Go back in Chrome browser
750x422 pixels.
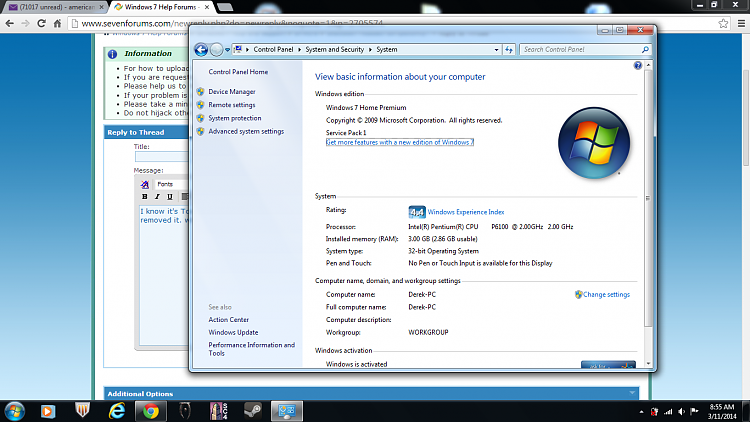click(x=10, y=23)
